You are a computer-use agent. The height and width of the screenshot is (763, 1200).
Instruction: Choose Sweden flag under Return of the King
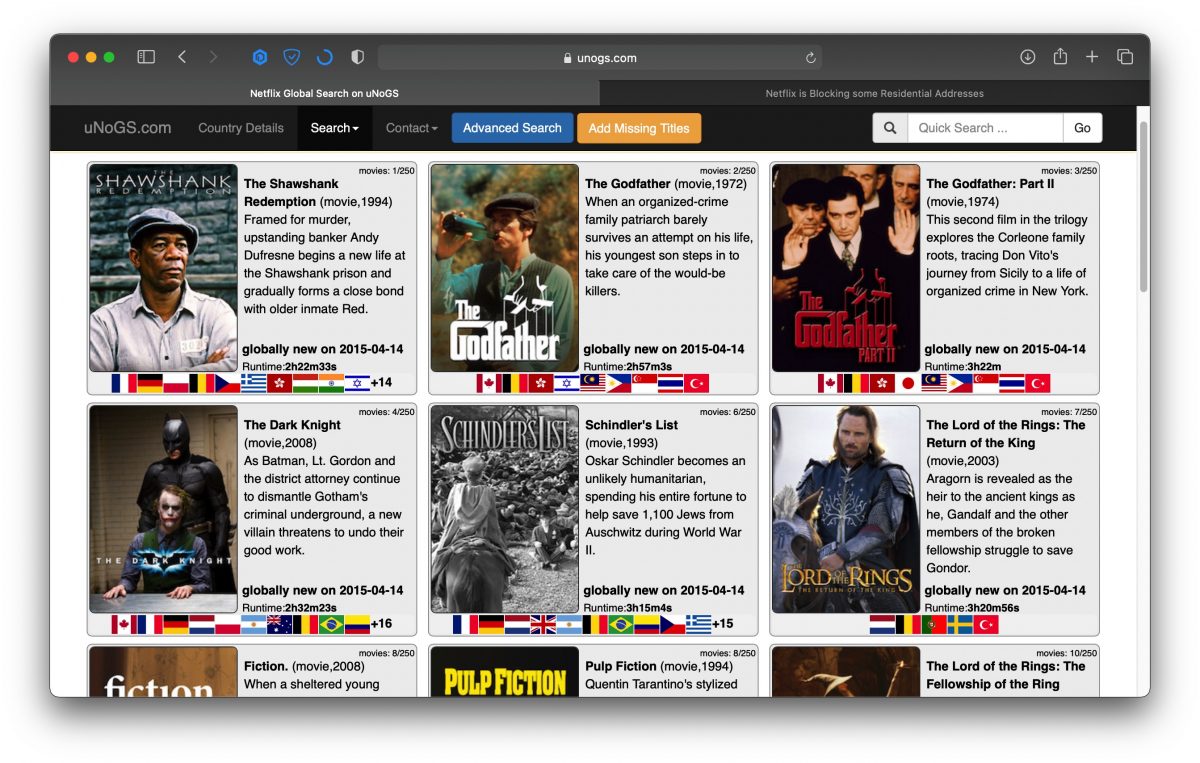click(960, 624)
